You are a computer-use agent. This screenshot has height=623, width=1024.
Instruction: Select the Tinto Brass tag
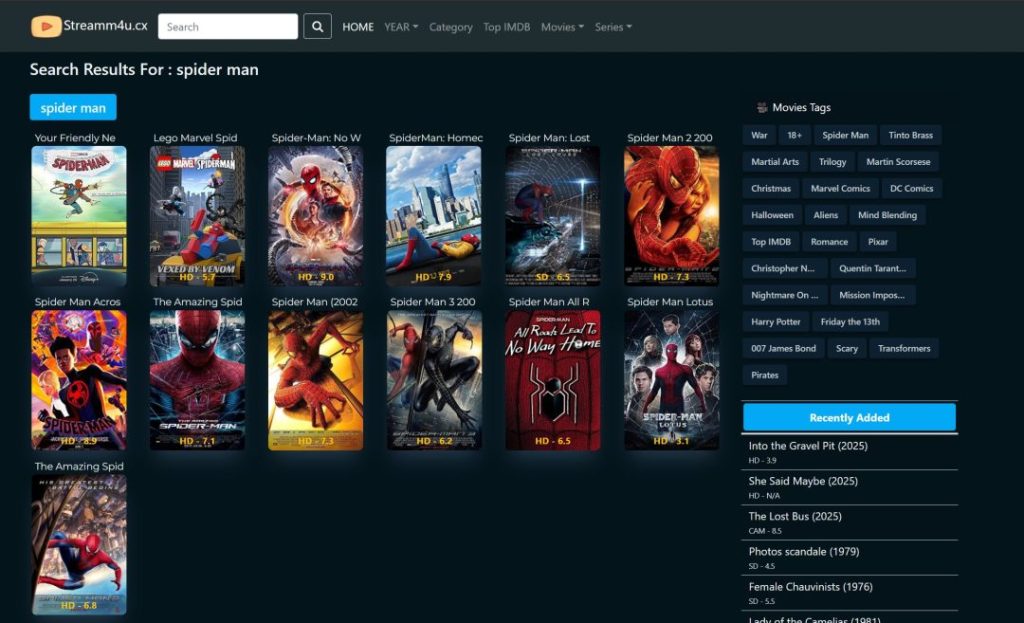pyautogui.click(x=910, y=135)
